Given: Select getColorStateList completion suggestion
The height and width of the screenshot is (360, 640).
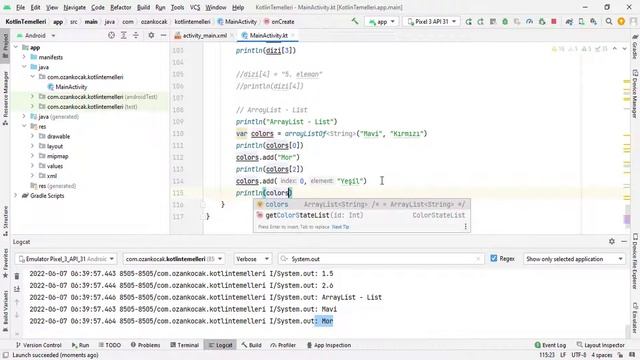Looking at the screenshot, I should [362, 215].
